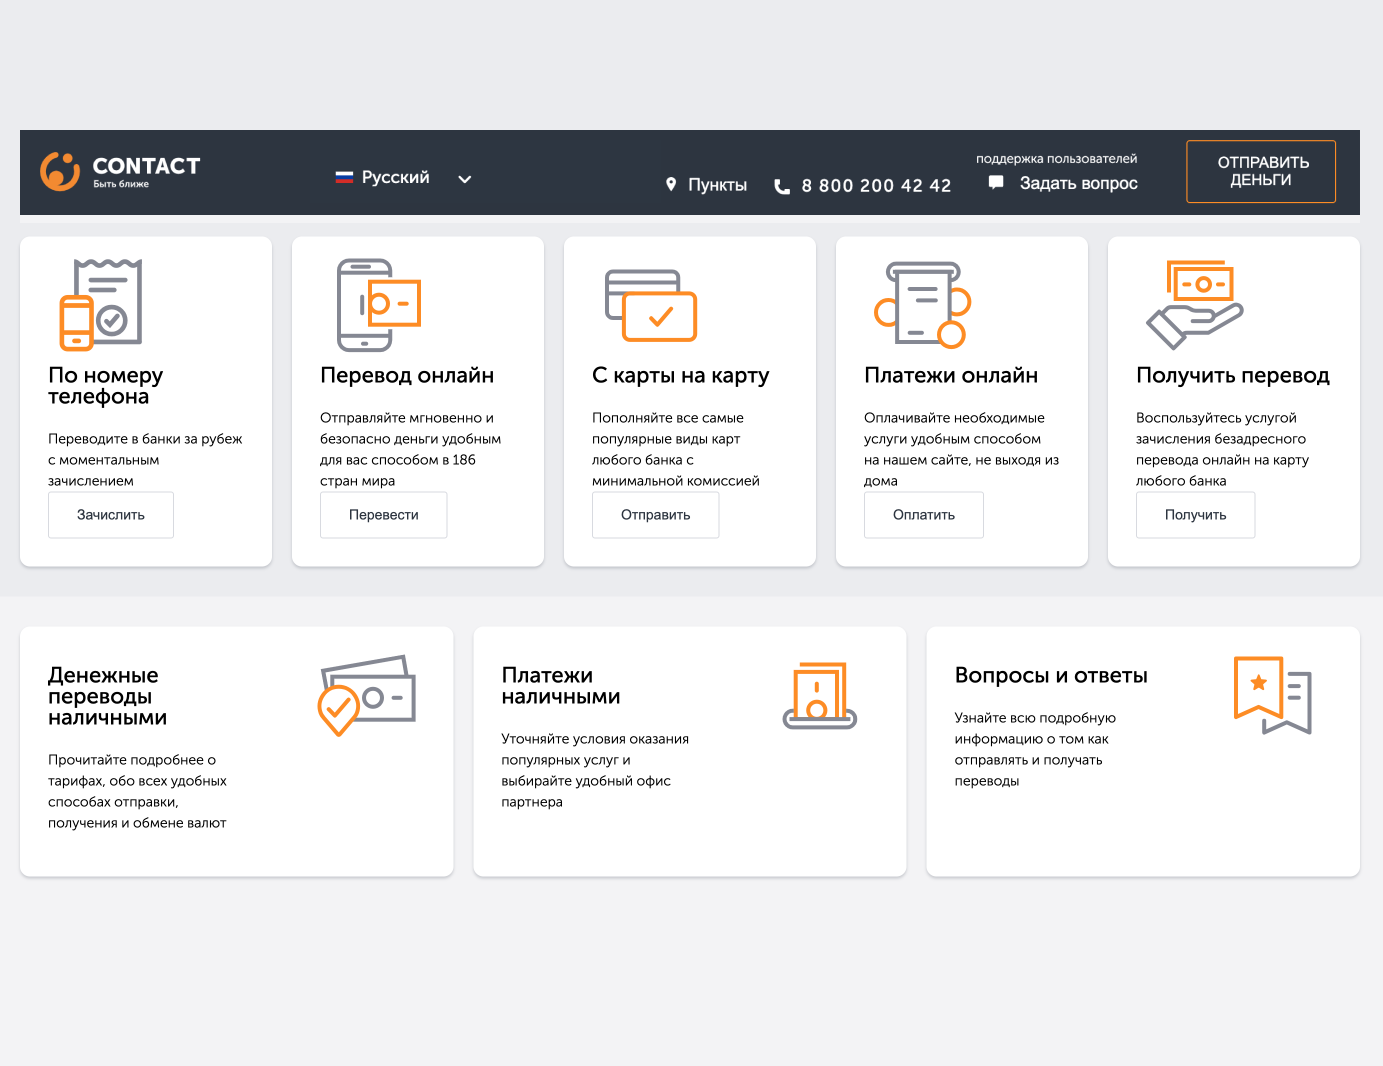This screenshot has width=1383, height=1066.
Task: Click the smartphone wallet icon
Action: [x=379, y=304]
